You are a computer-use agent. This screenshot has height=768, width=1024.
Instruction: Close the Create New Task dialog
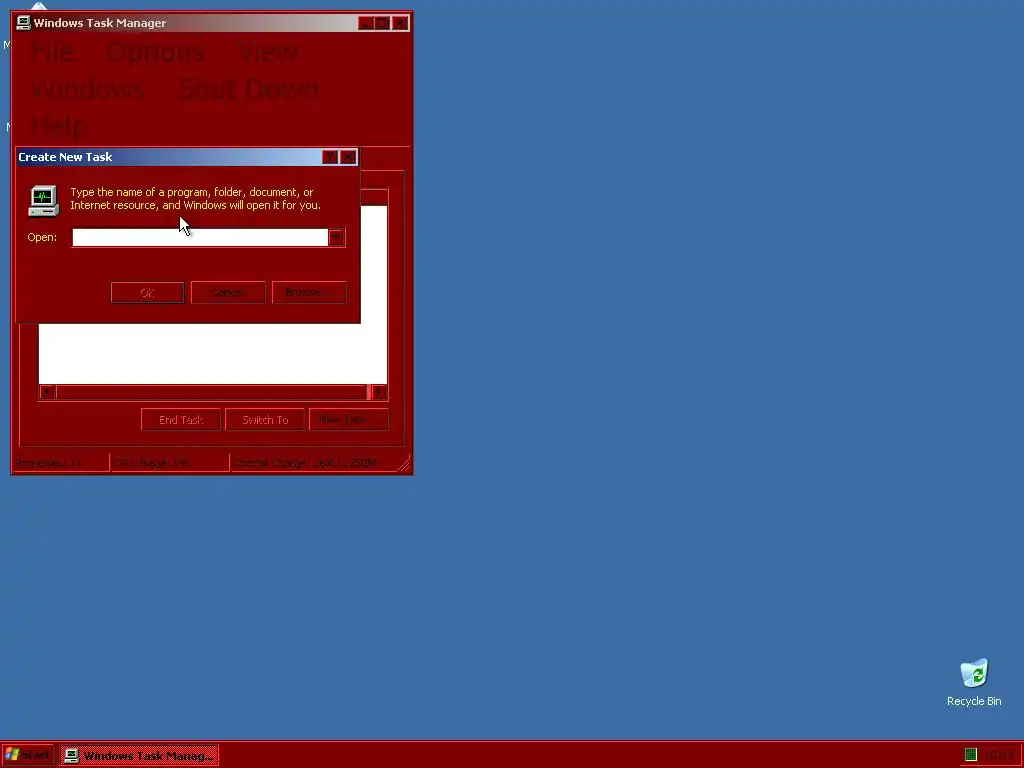349,157
